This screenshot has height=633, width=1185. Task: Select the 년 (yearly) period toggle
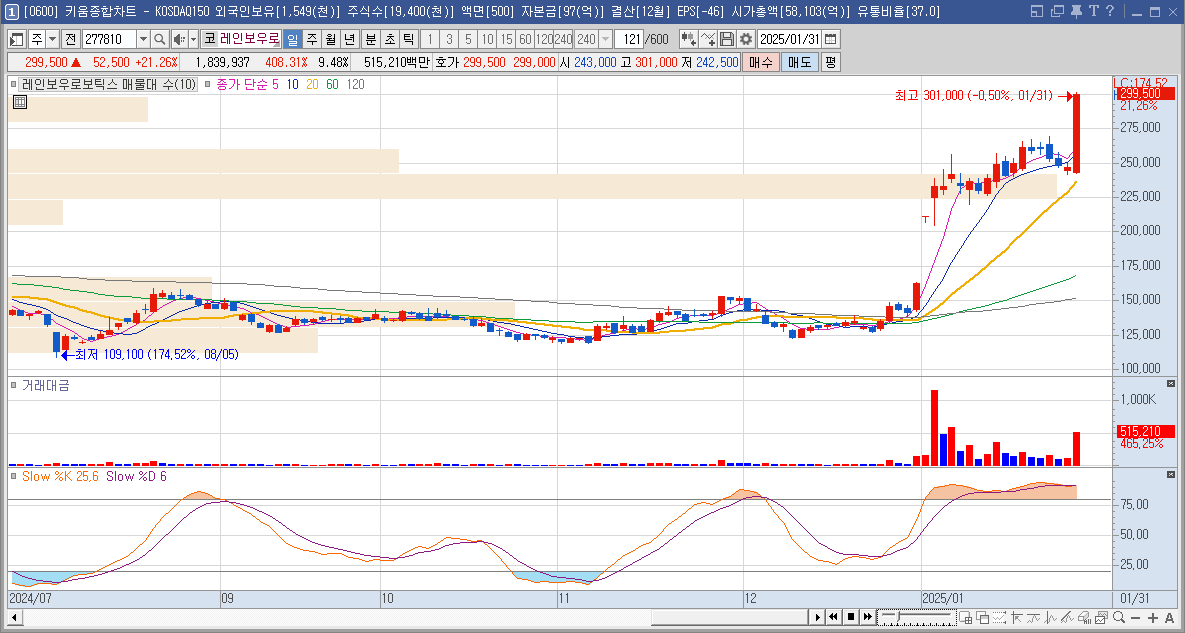[349, 39]
